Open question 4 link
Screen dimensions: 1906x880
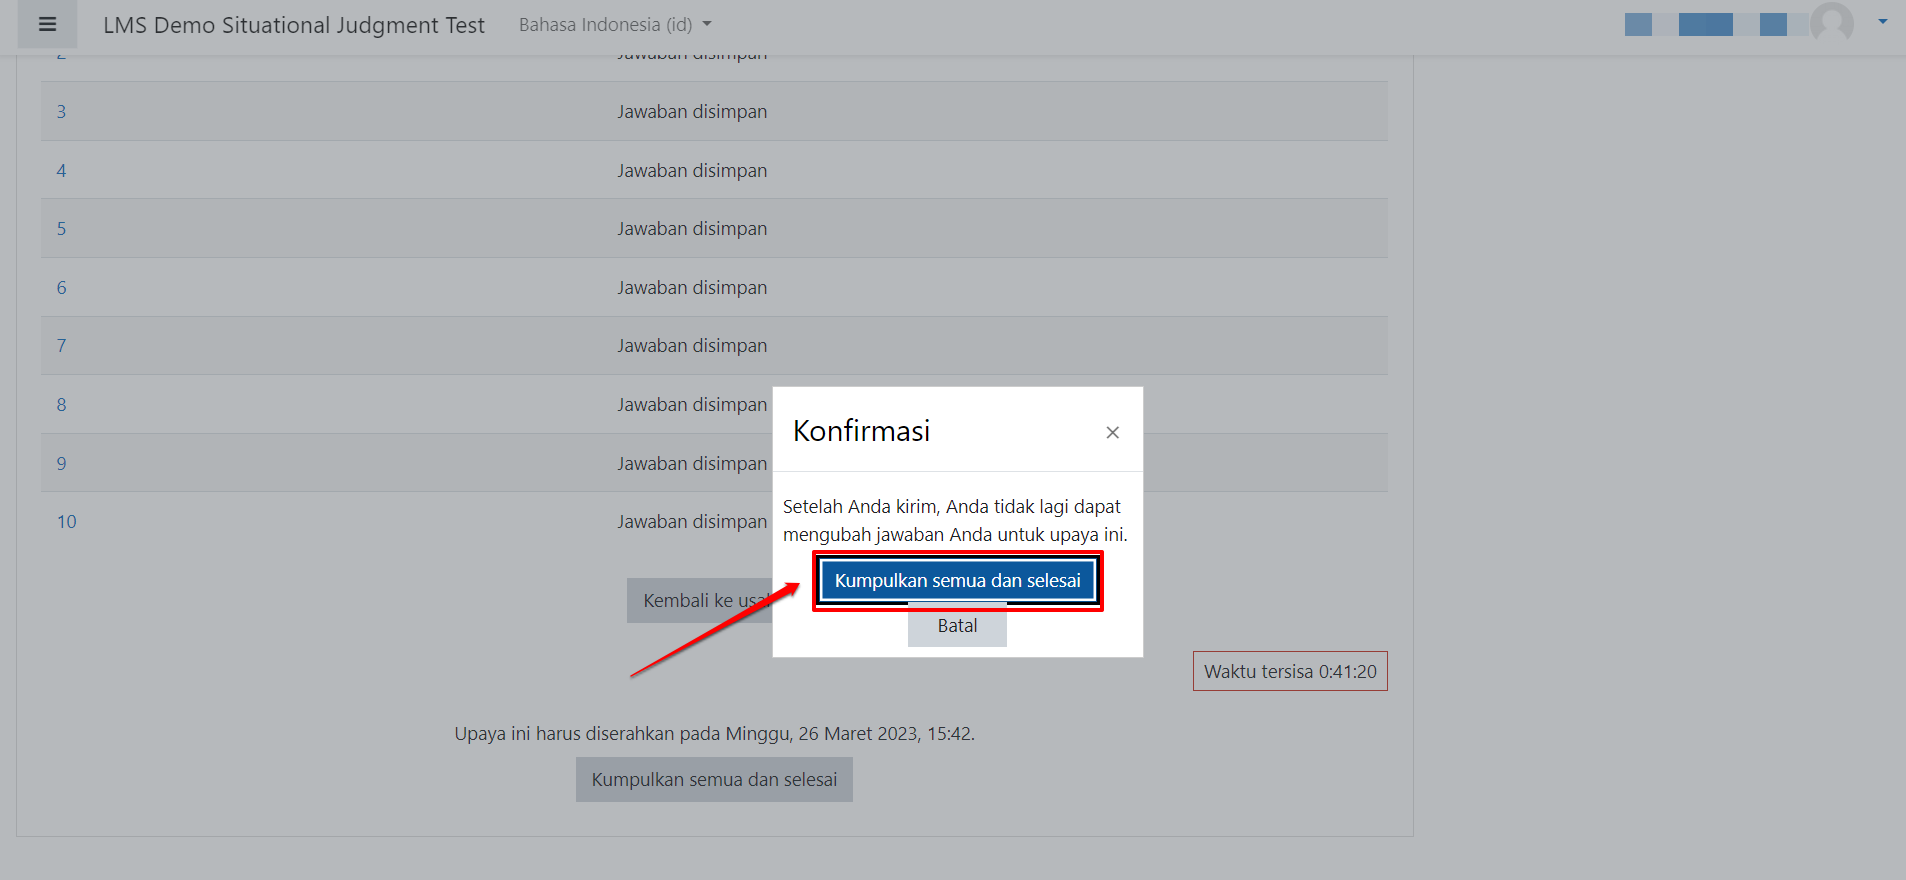pos(61,170)
